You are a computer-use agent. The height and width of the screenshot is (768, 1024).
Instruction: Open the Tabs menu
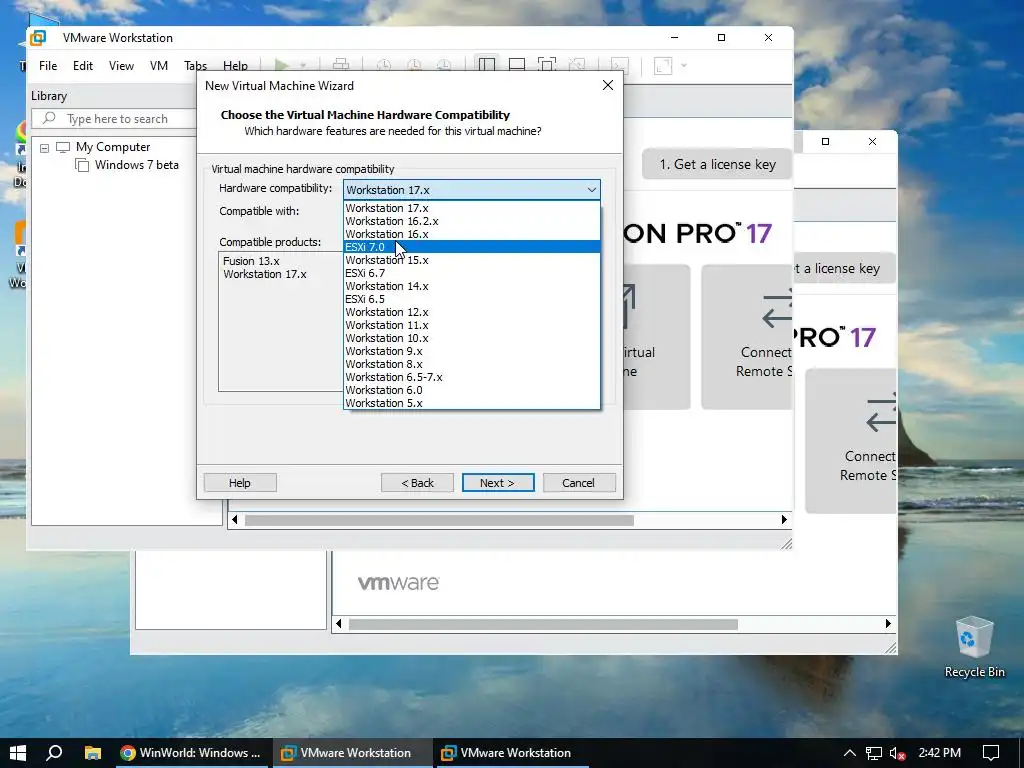[195, 65]
